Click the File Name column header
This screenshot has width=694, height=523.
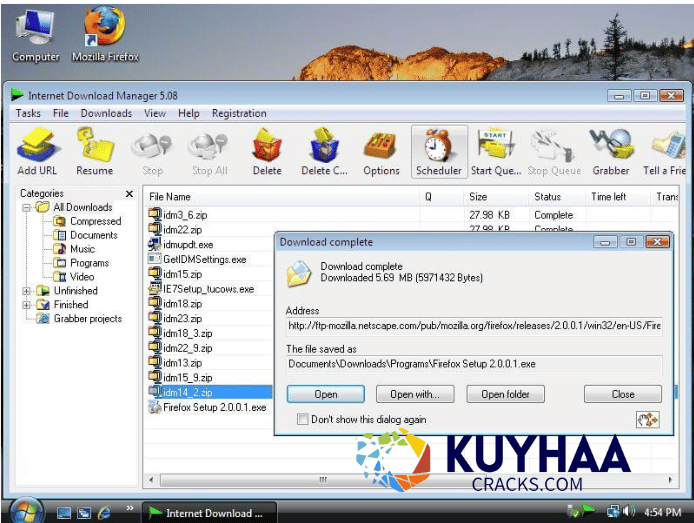pos(283,196)
